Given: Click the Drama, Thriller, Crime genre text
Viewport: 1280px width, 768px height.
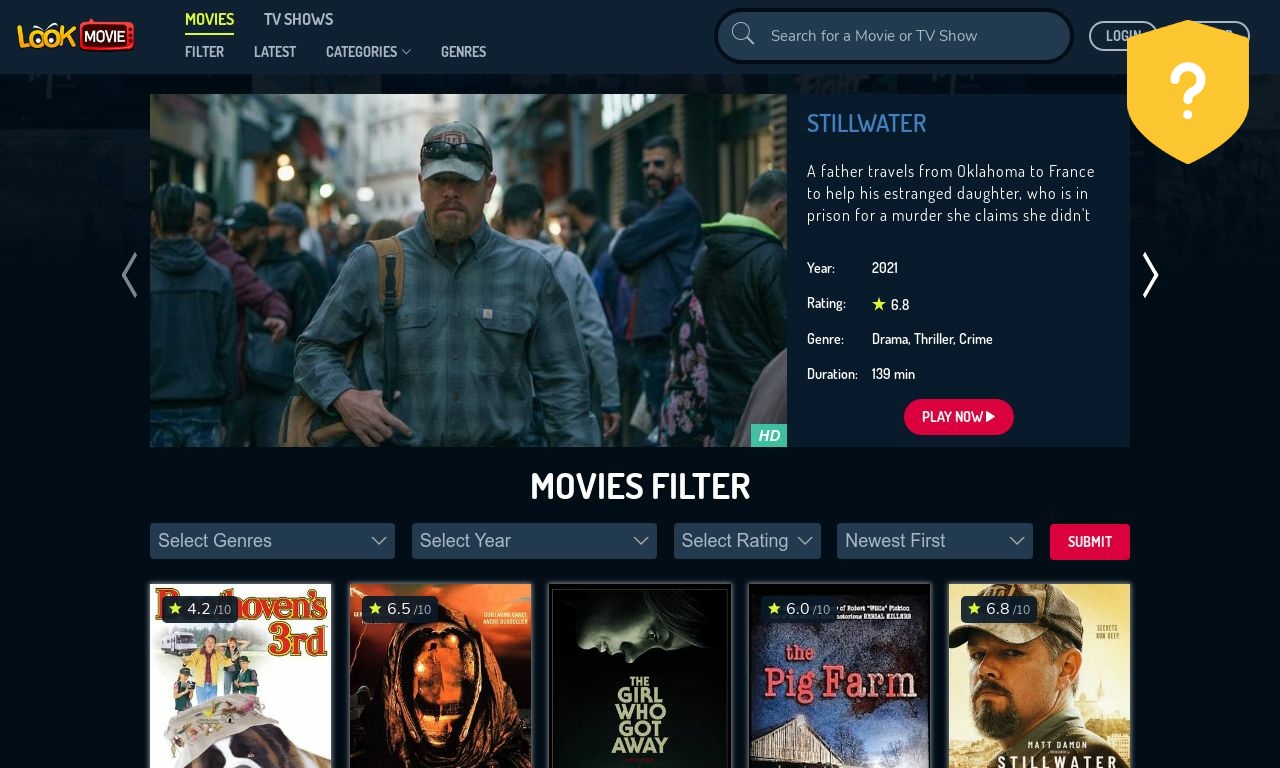Looking at the screenshot, I should pos(932,339).
